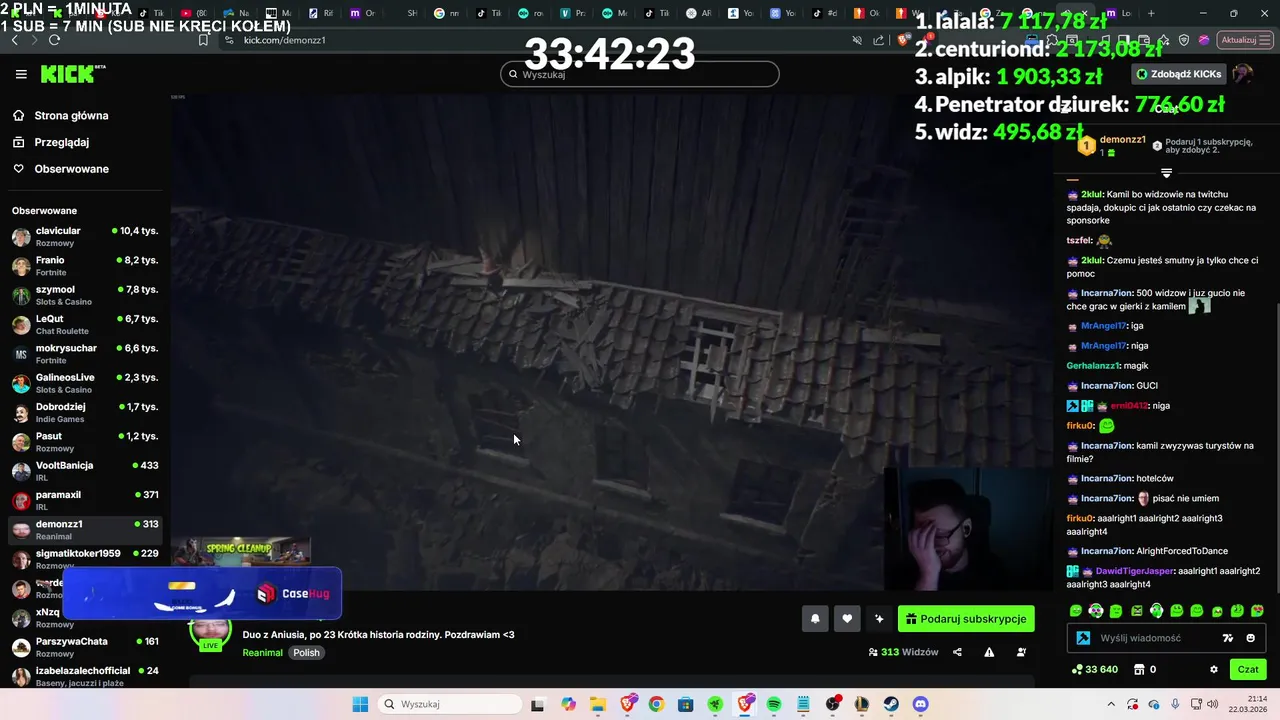Open chat settings gear
The width and height of the screenshot is (1280, 720).
pos(1214,669)
